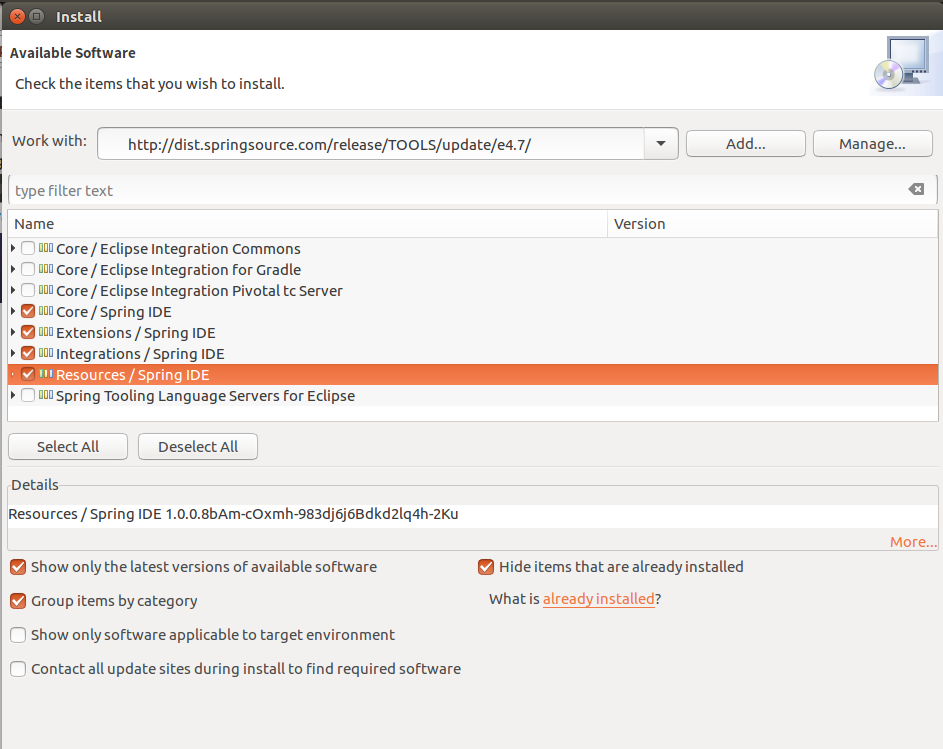This screenshot has width=943, height=749.
Task: Click category icon beside Integrations / Spring IDE
Action: point(46,354)
